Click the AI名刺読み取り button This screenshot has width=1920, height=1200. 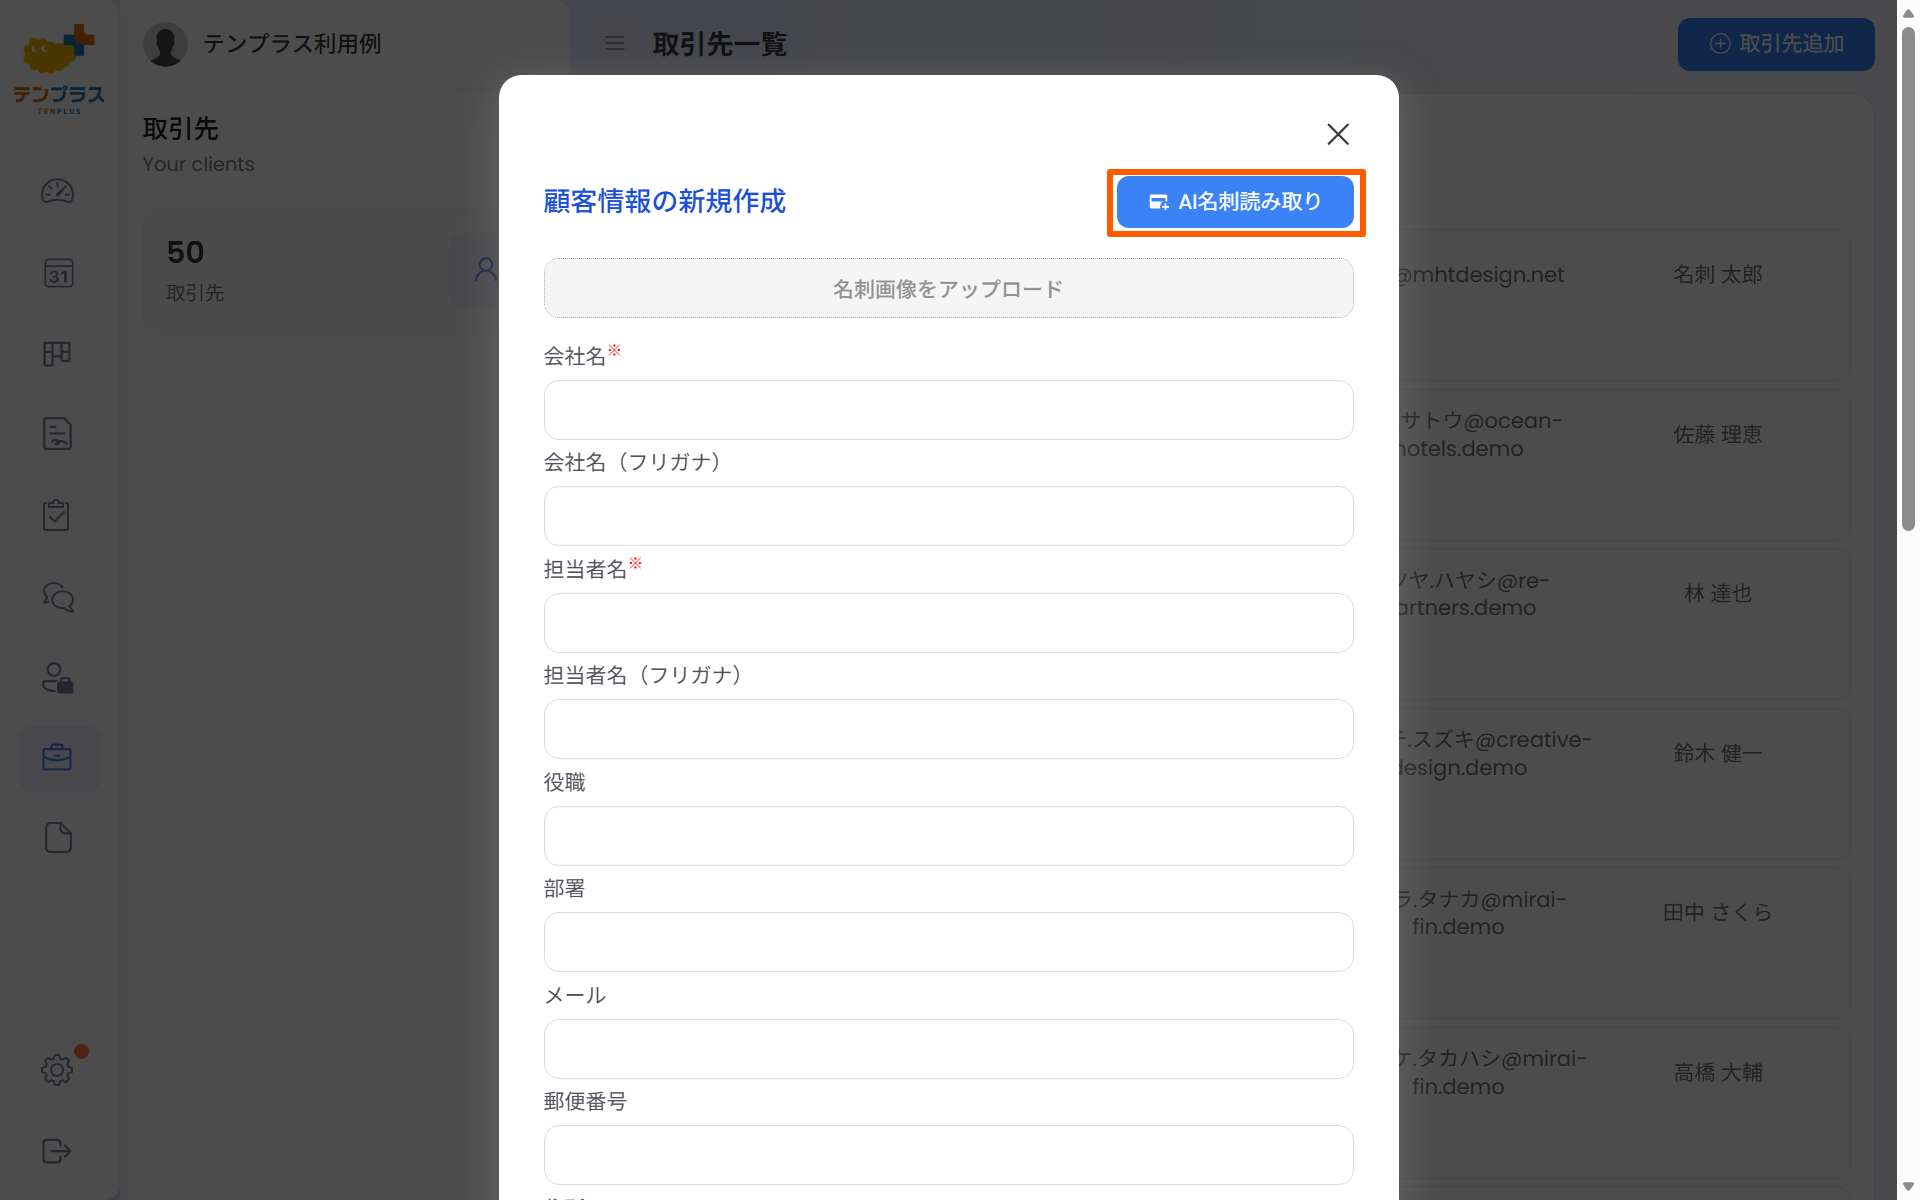point(1235,202)
